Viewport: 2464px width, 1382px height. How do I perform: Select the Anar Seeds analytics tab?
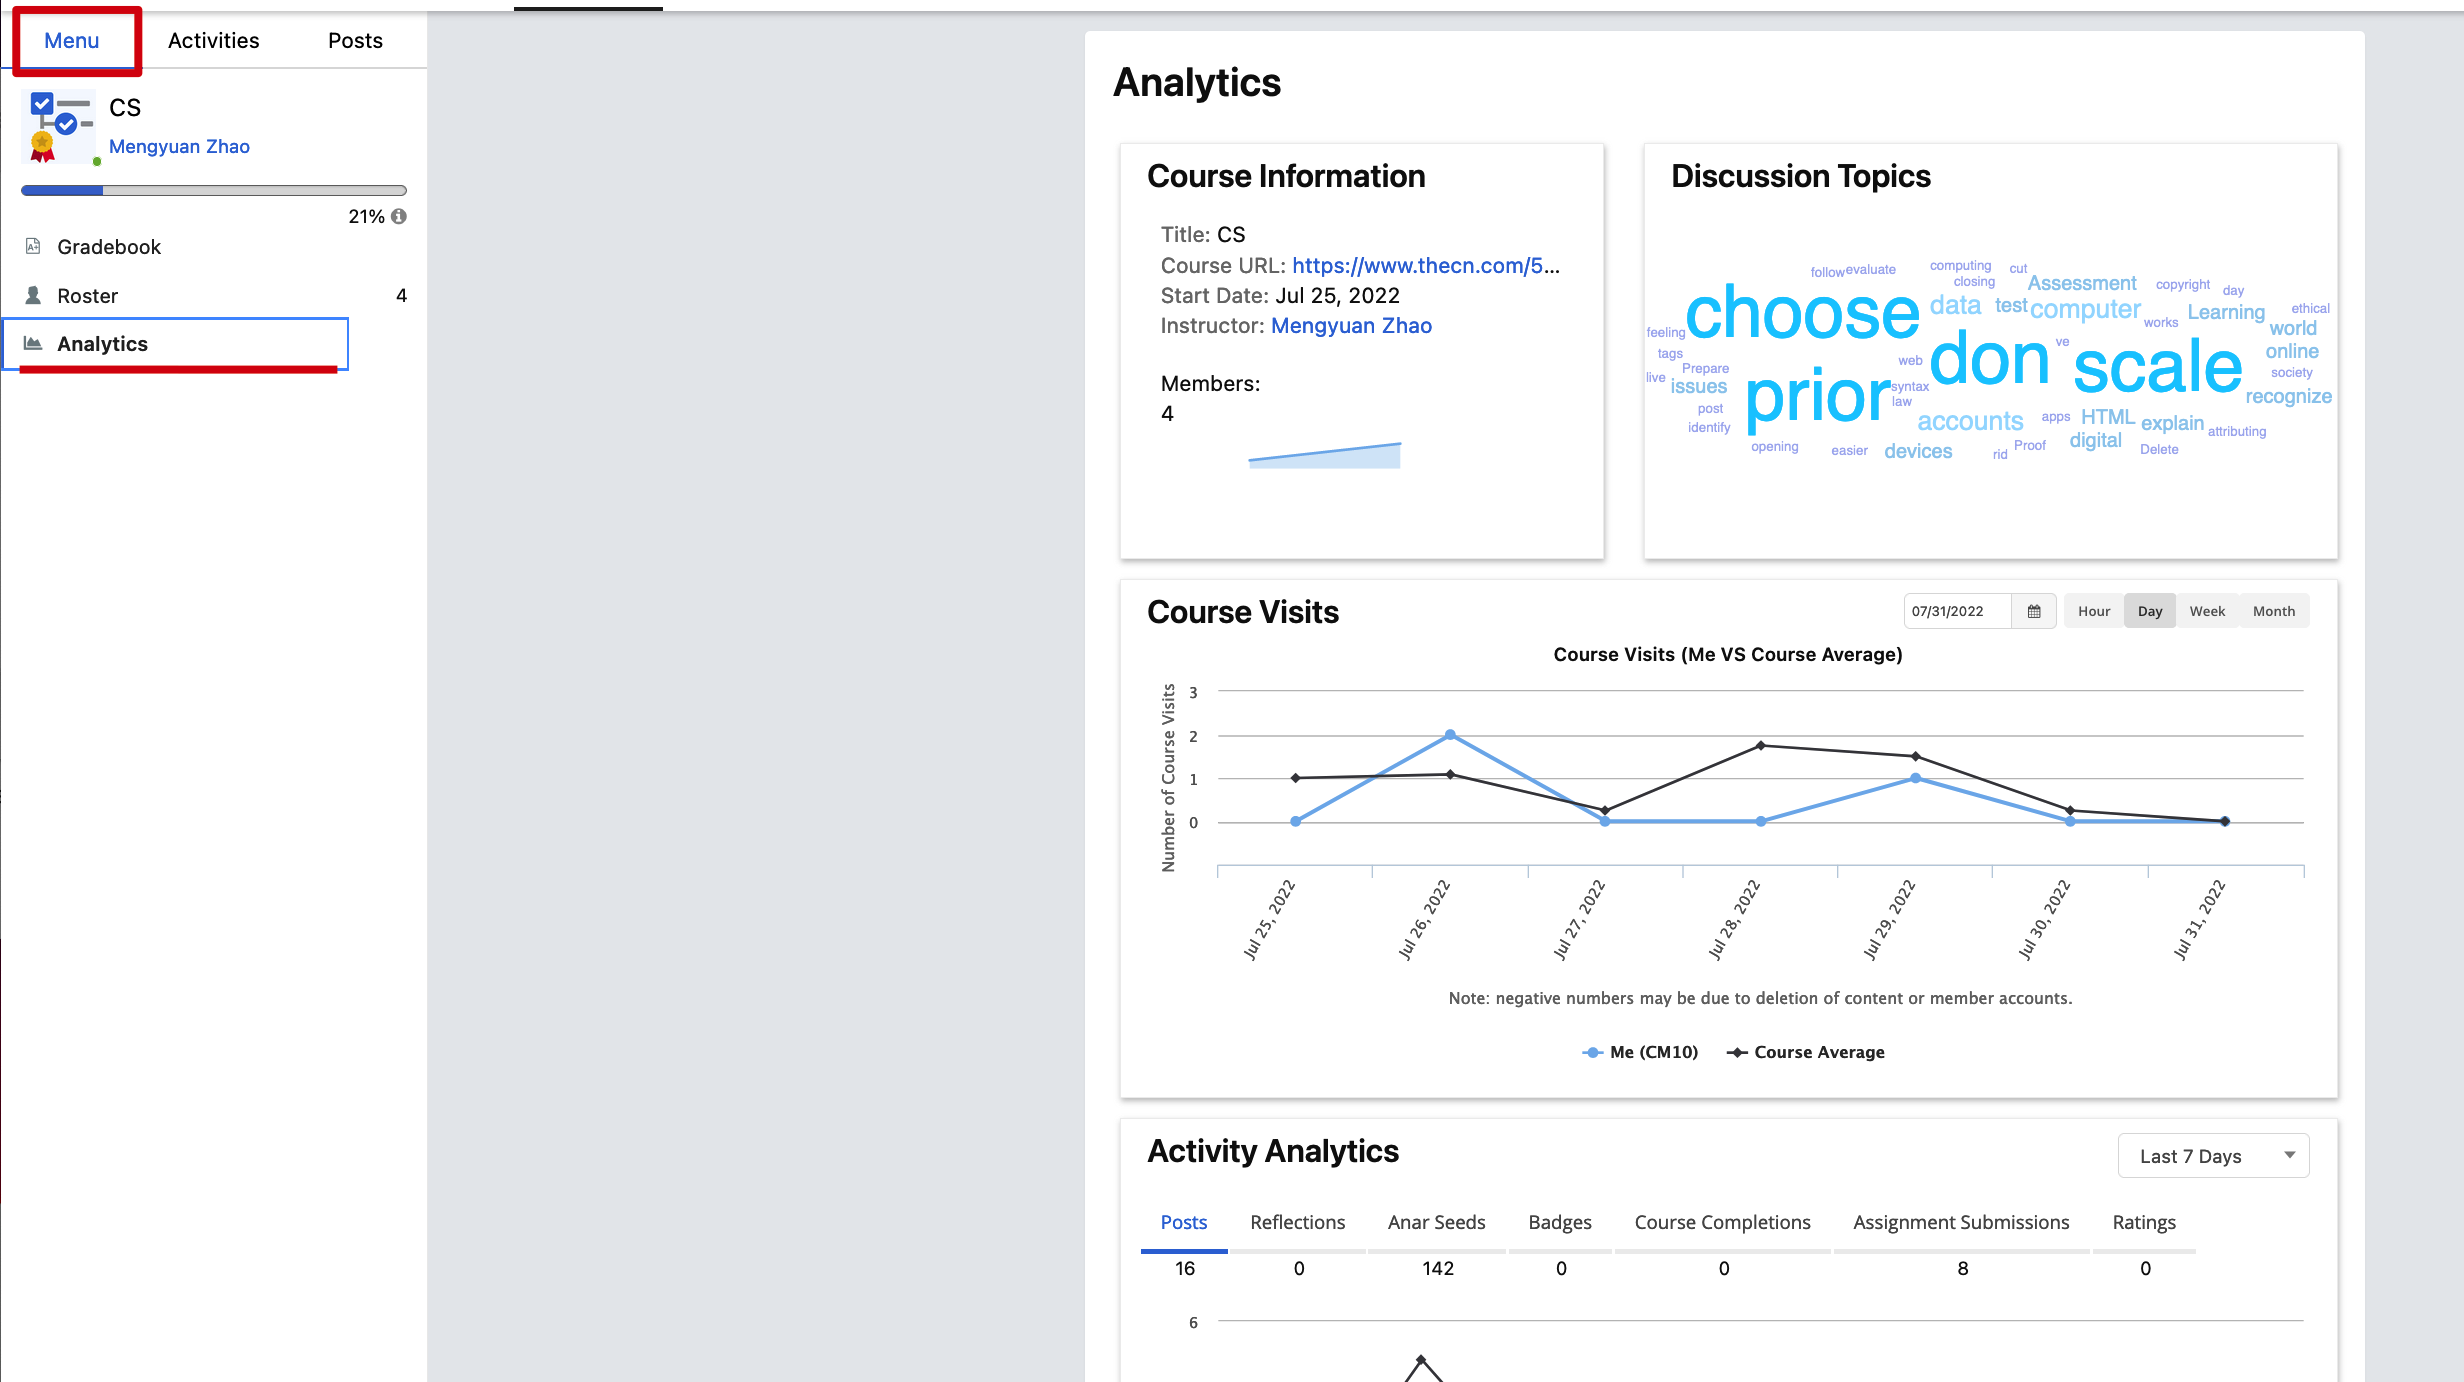(1436, 1222)
